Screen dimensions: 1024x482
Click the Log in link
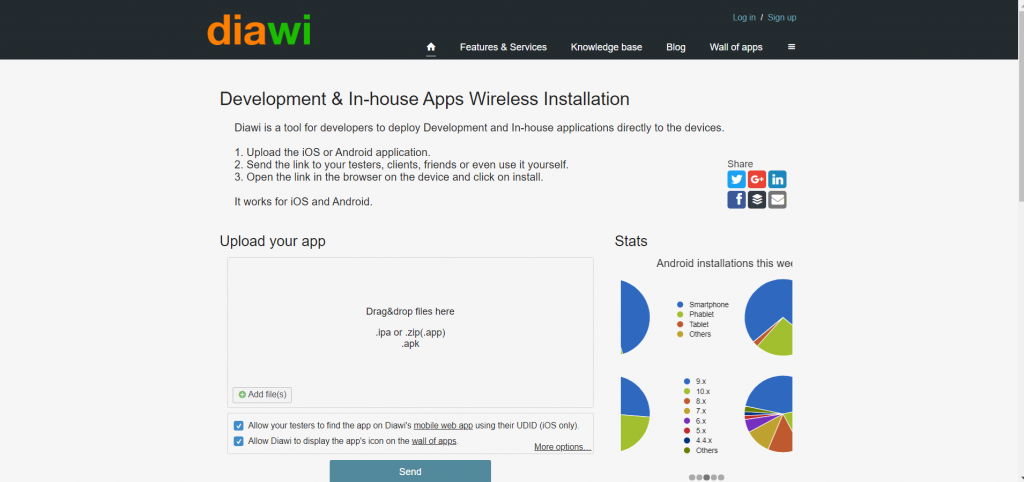tap(744, 18)
